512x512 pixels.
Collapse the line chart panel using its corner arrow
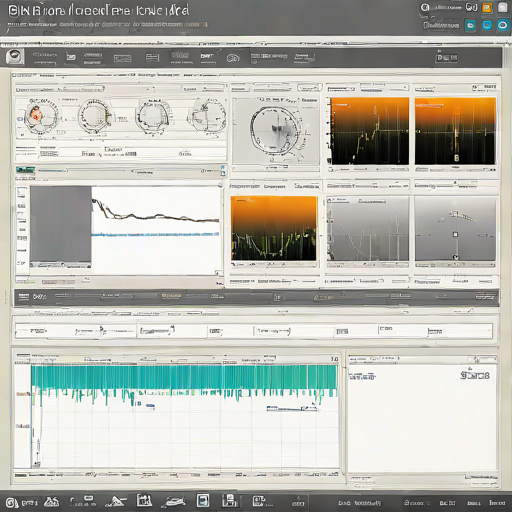(x=220, y=185)
